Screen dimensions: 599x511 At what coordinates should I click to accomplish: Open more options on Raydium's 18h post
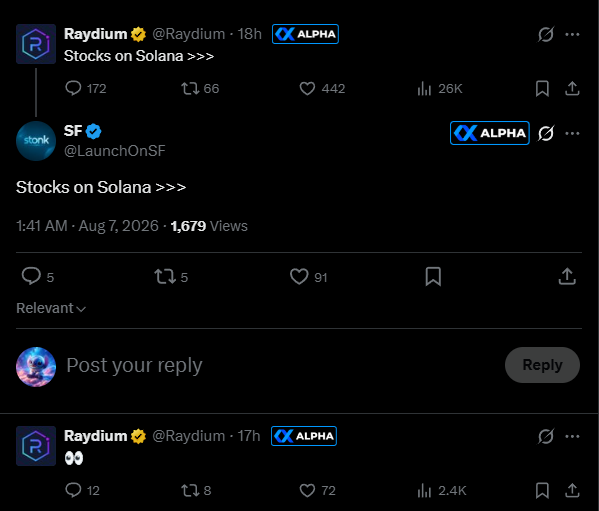572,34
